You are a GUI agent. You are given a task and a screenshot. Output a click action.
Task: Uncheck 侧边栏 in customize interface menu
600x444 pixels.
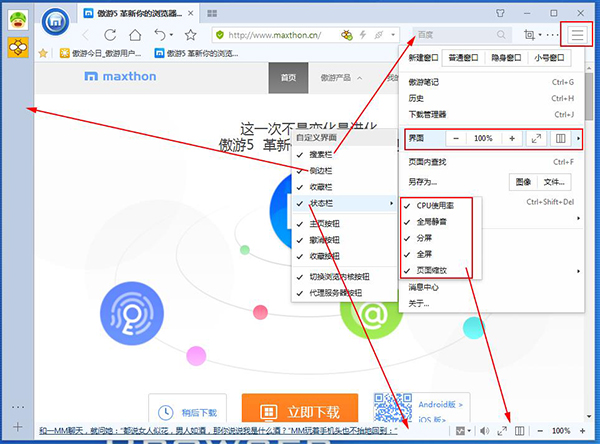click(x=344, y=171)
